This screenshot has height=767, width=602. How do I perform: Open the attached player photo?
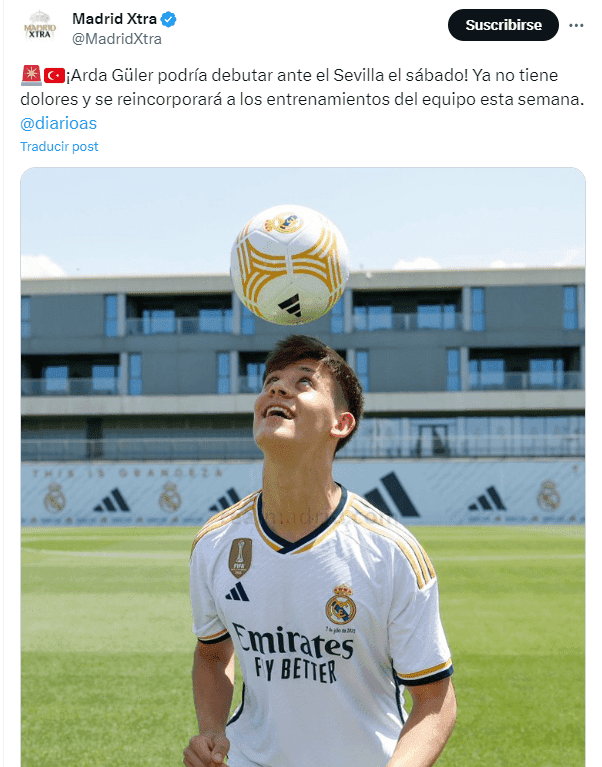point(303,467)
